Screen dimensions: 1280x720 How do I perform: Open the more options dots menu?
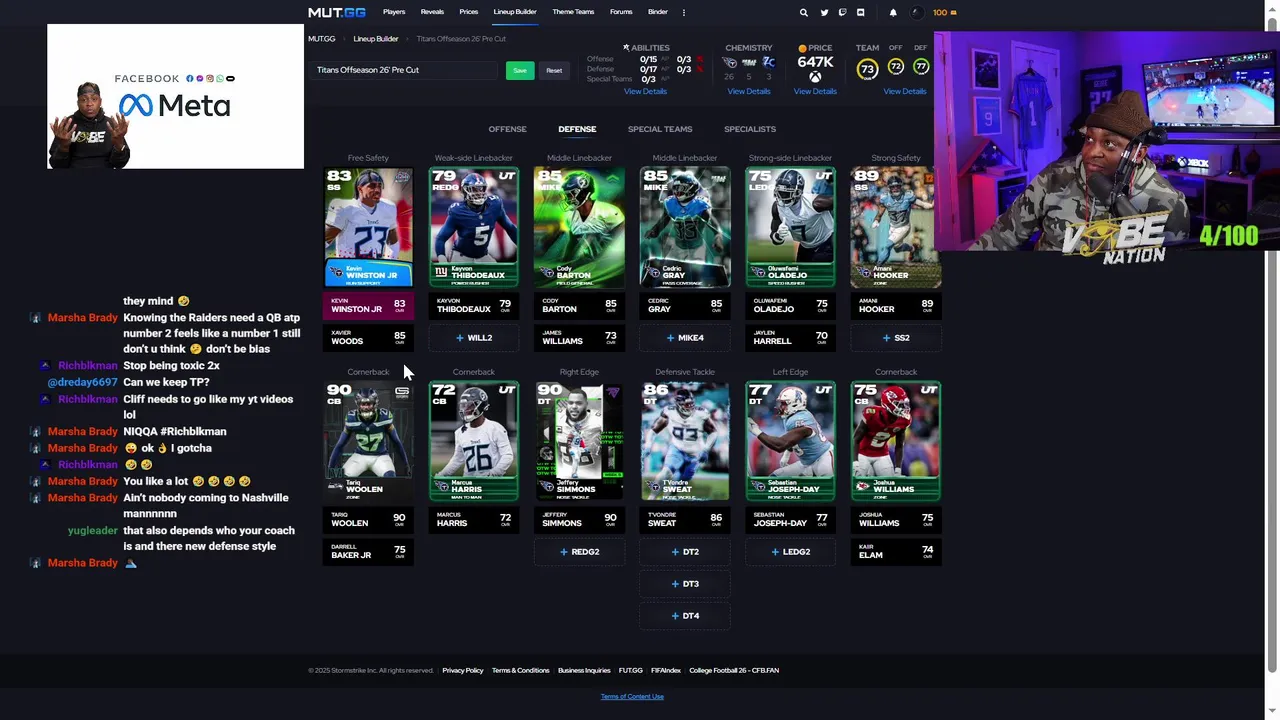point(684,12)
